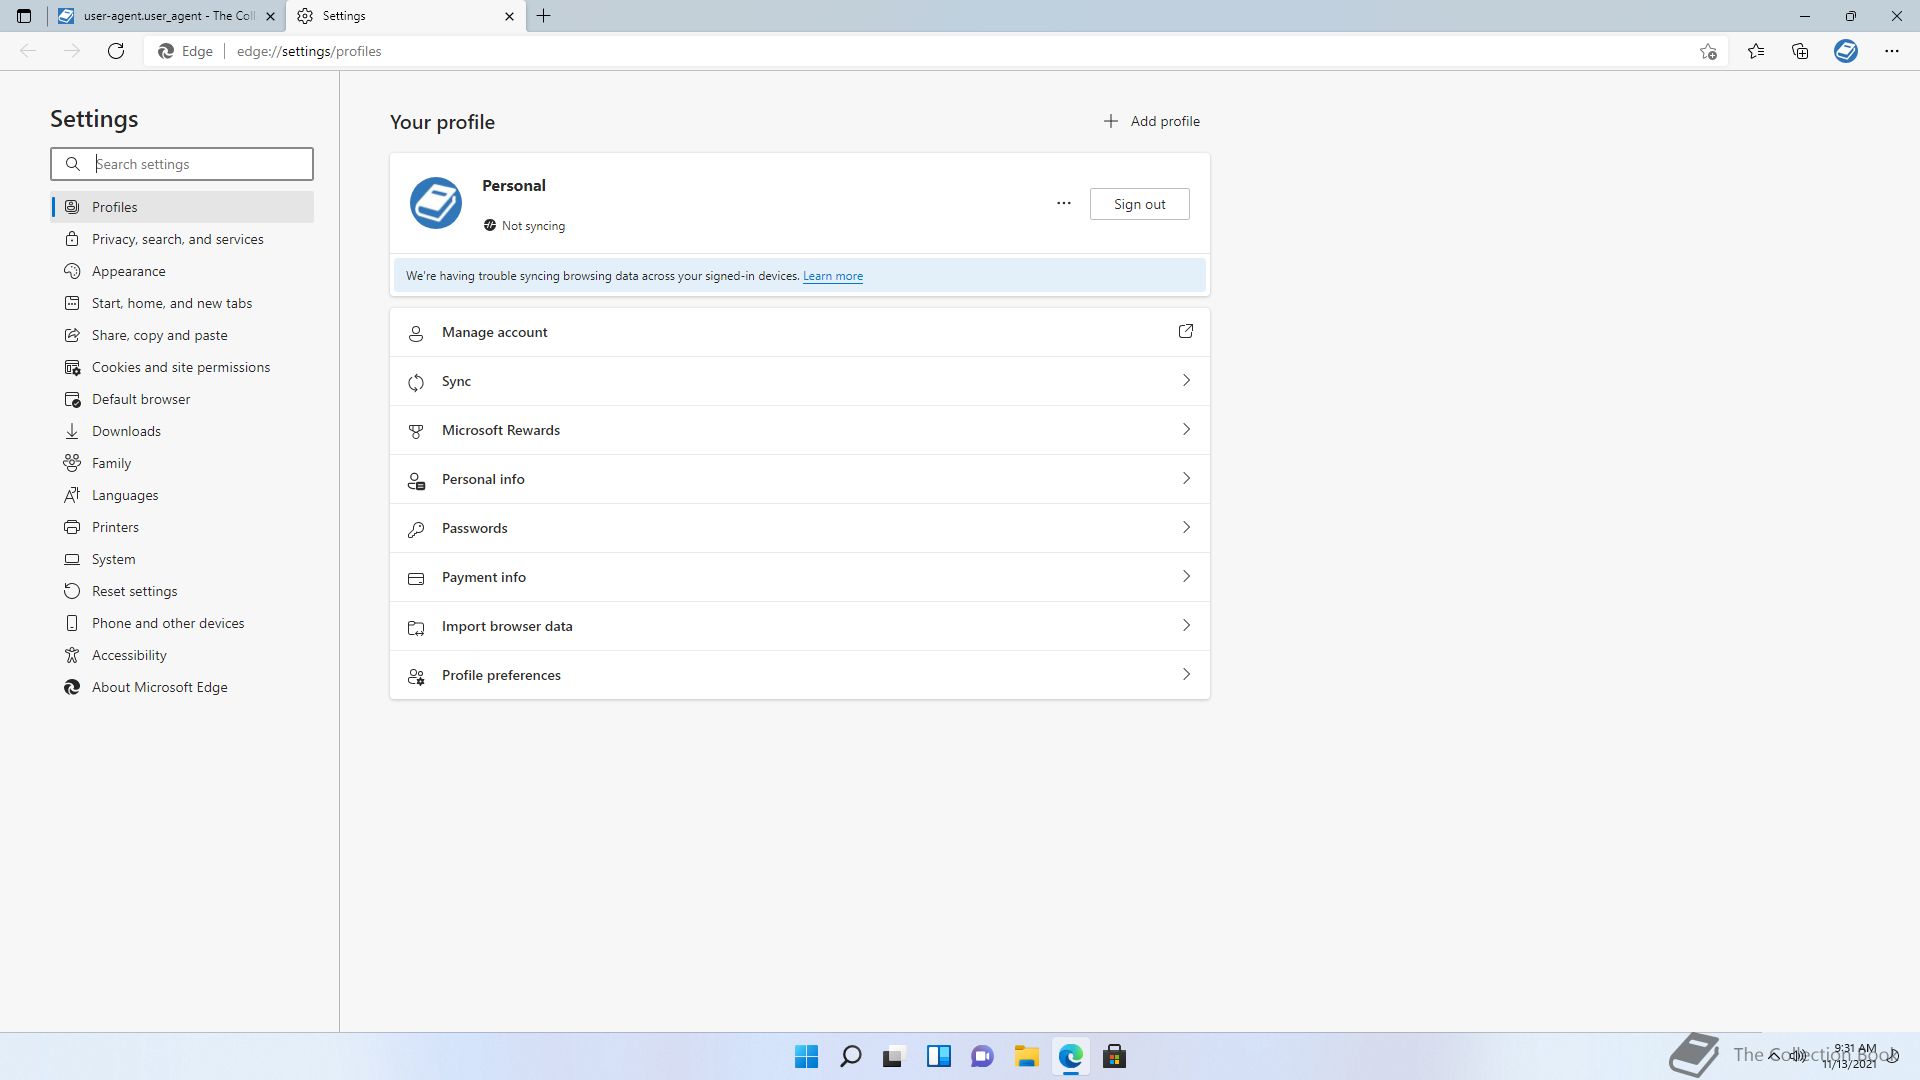1920x1080 pixels.
Task: Click the Sign out button
Action: coord(1139,204)
